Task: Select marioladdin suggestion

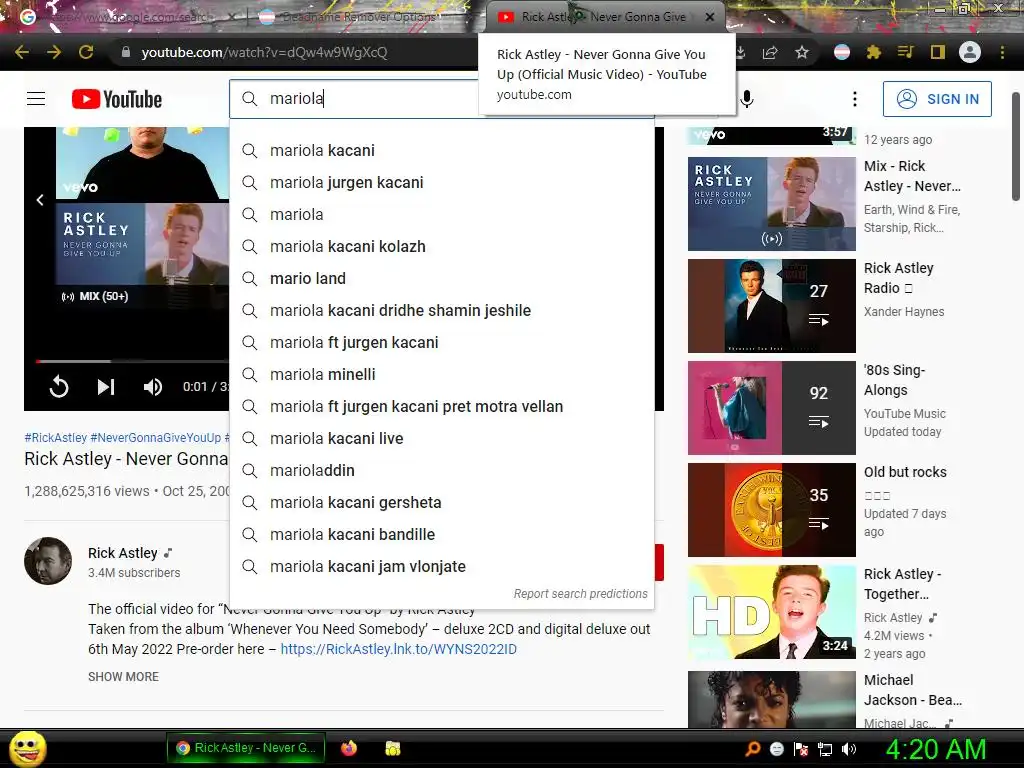Action: tap(442, 470)
